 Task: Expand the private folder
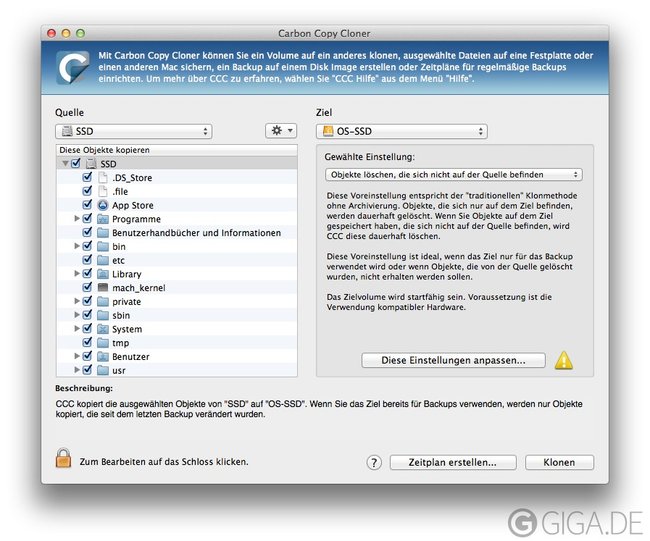77,301
